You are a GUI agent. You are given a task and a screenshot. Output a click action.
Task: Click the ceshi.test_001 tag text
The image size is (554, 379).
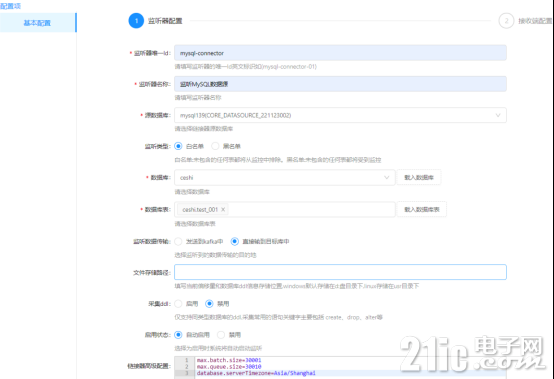point(200,209)
